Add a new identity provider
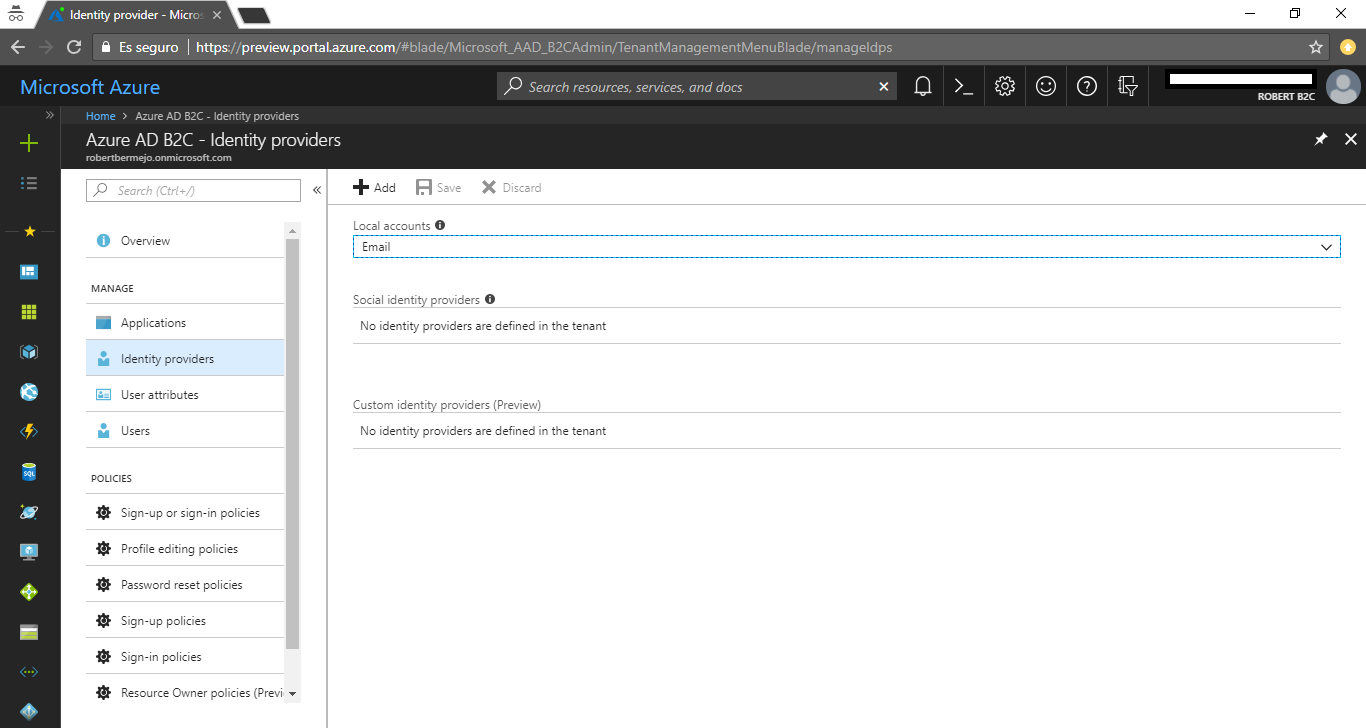Screen dimensions: 1366x728 (374, 187)
